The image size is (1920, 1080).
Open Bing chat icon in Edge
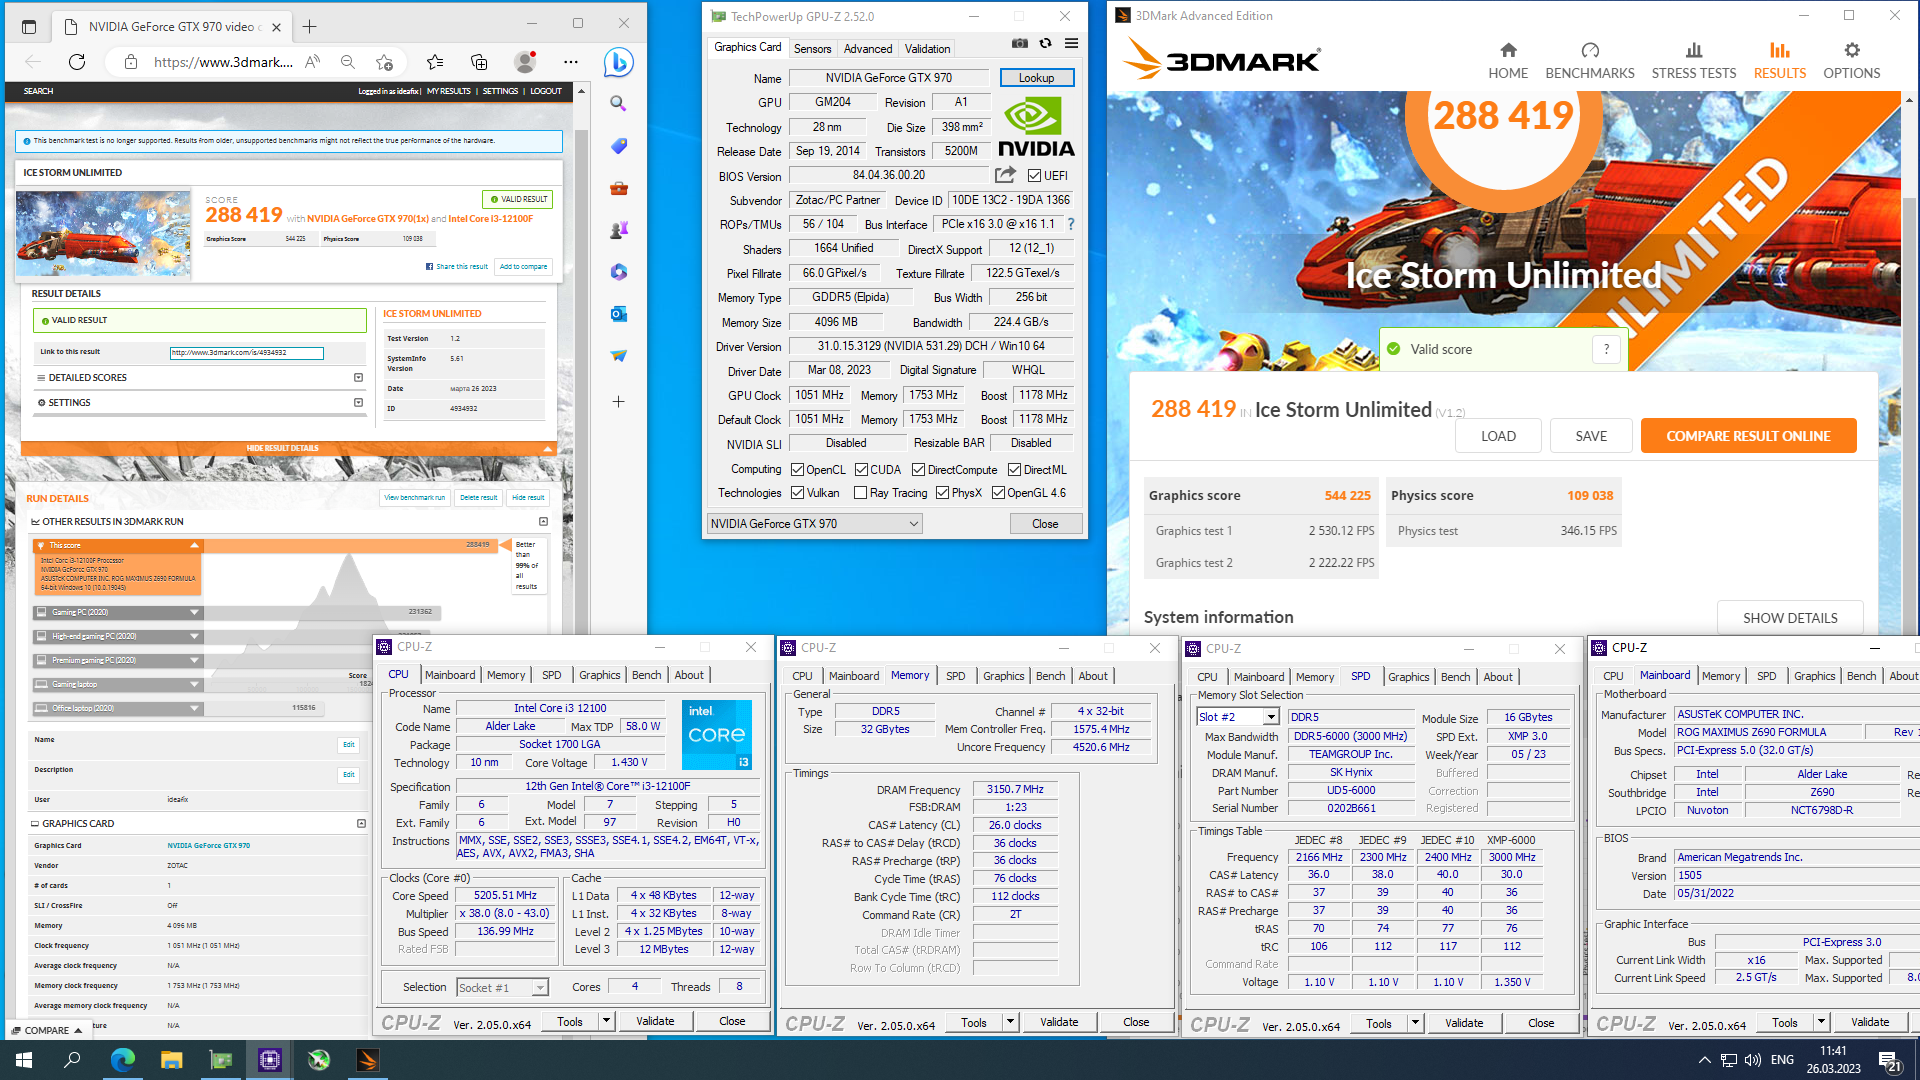click(618, 62)
